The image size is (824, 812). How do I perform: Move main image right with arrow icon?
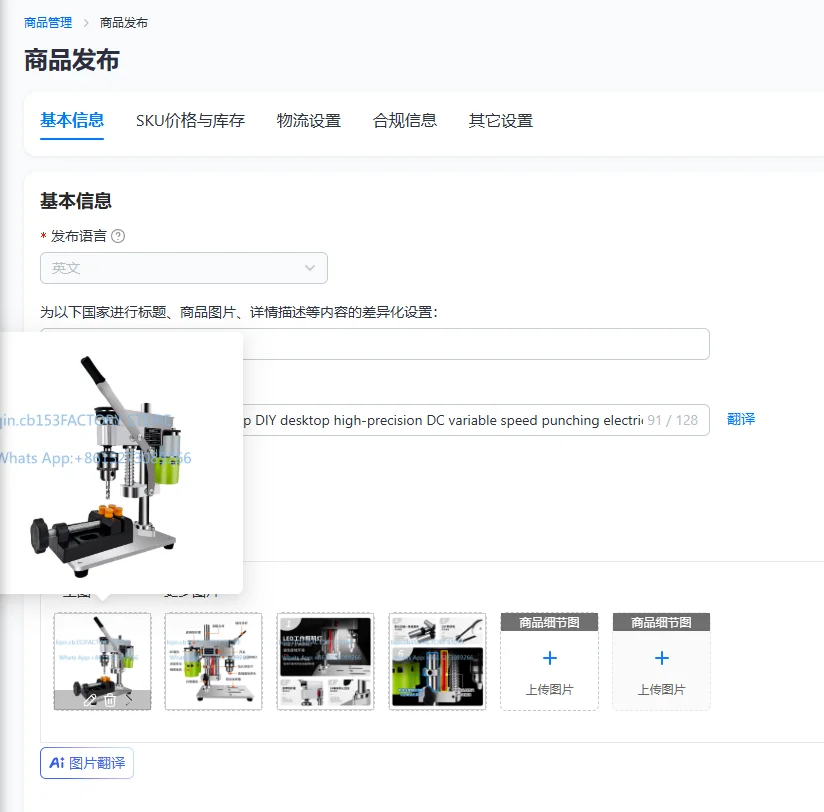(129, 700)
